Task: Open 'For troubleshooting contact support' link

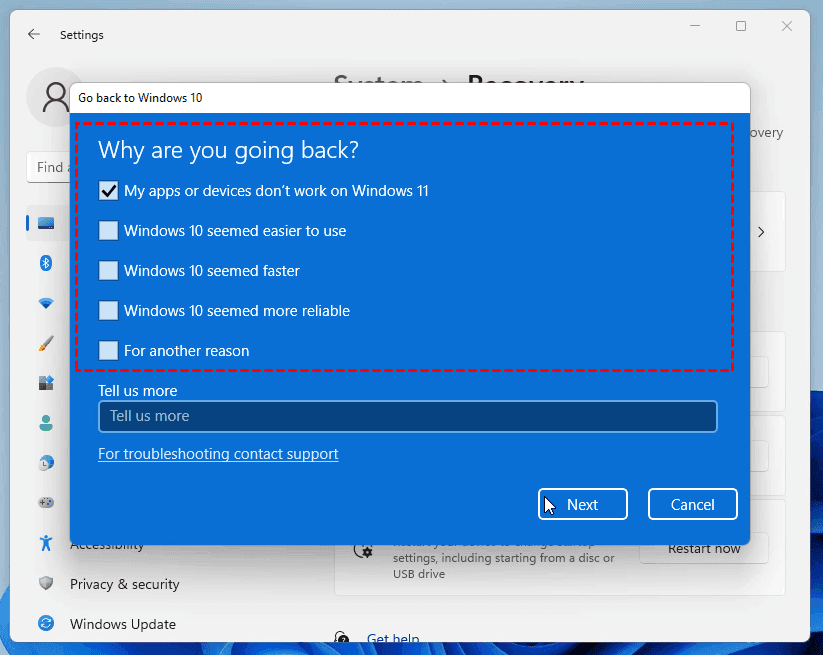Action: click(x=218, y=453)
